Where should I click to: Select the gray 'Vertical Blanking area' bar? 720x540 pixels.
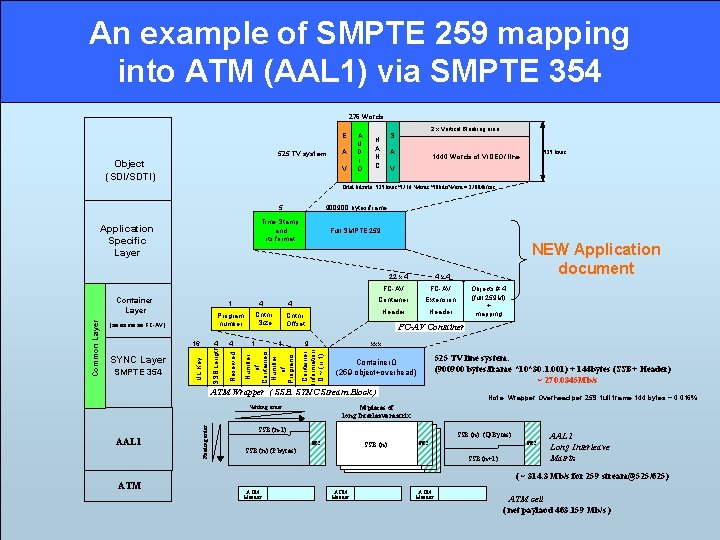tap(464, 129)
